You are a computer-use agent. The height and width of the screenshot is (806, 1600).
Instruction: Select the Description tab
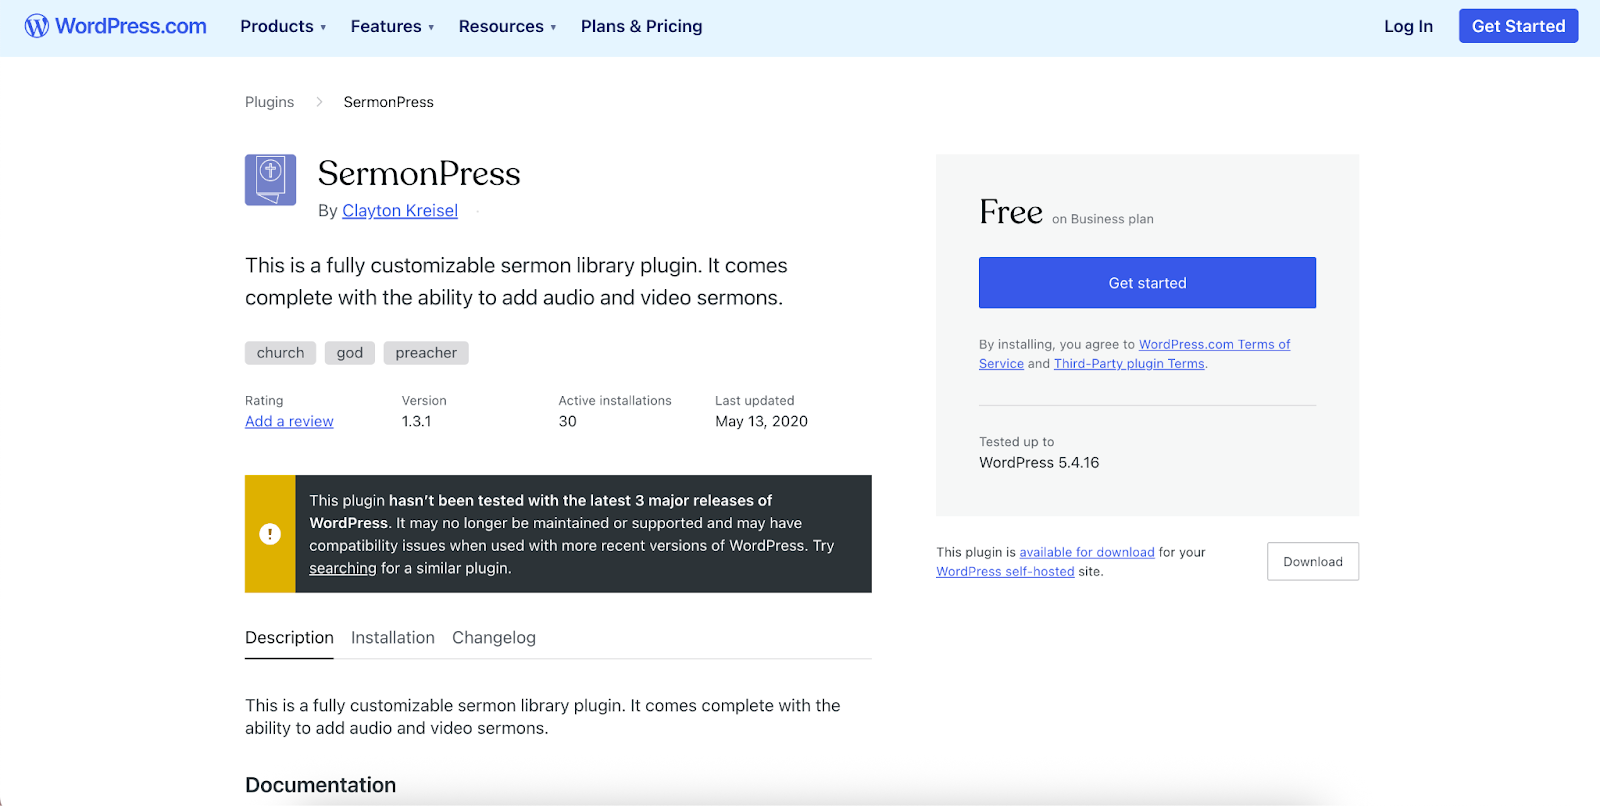click(289, 638)
